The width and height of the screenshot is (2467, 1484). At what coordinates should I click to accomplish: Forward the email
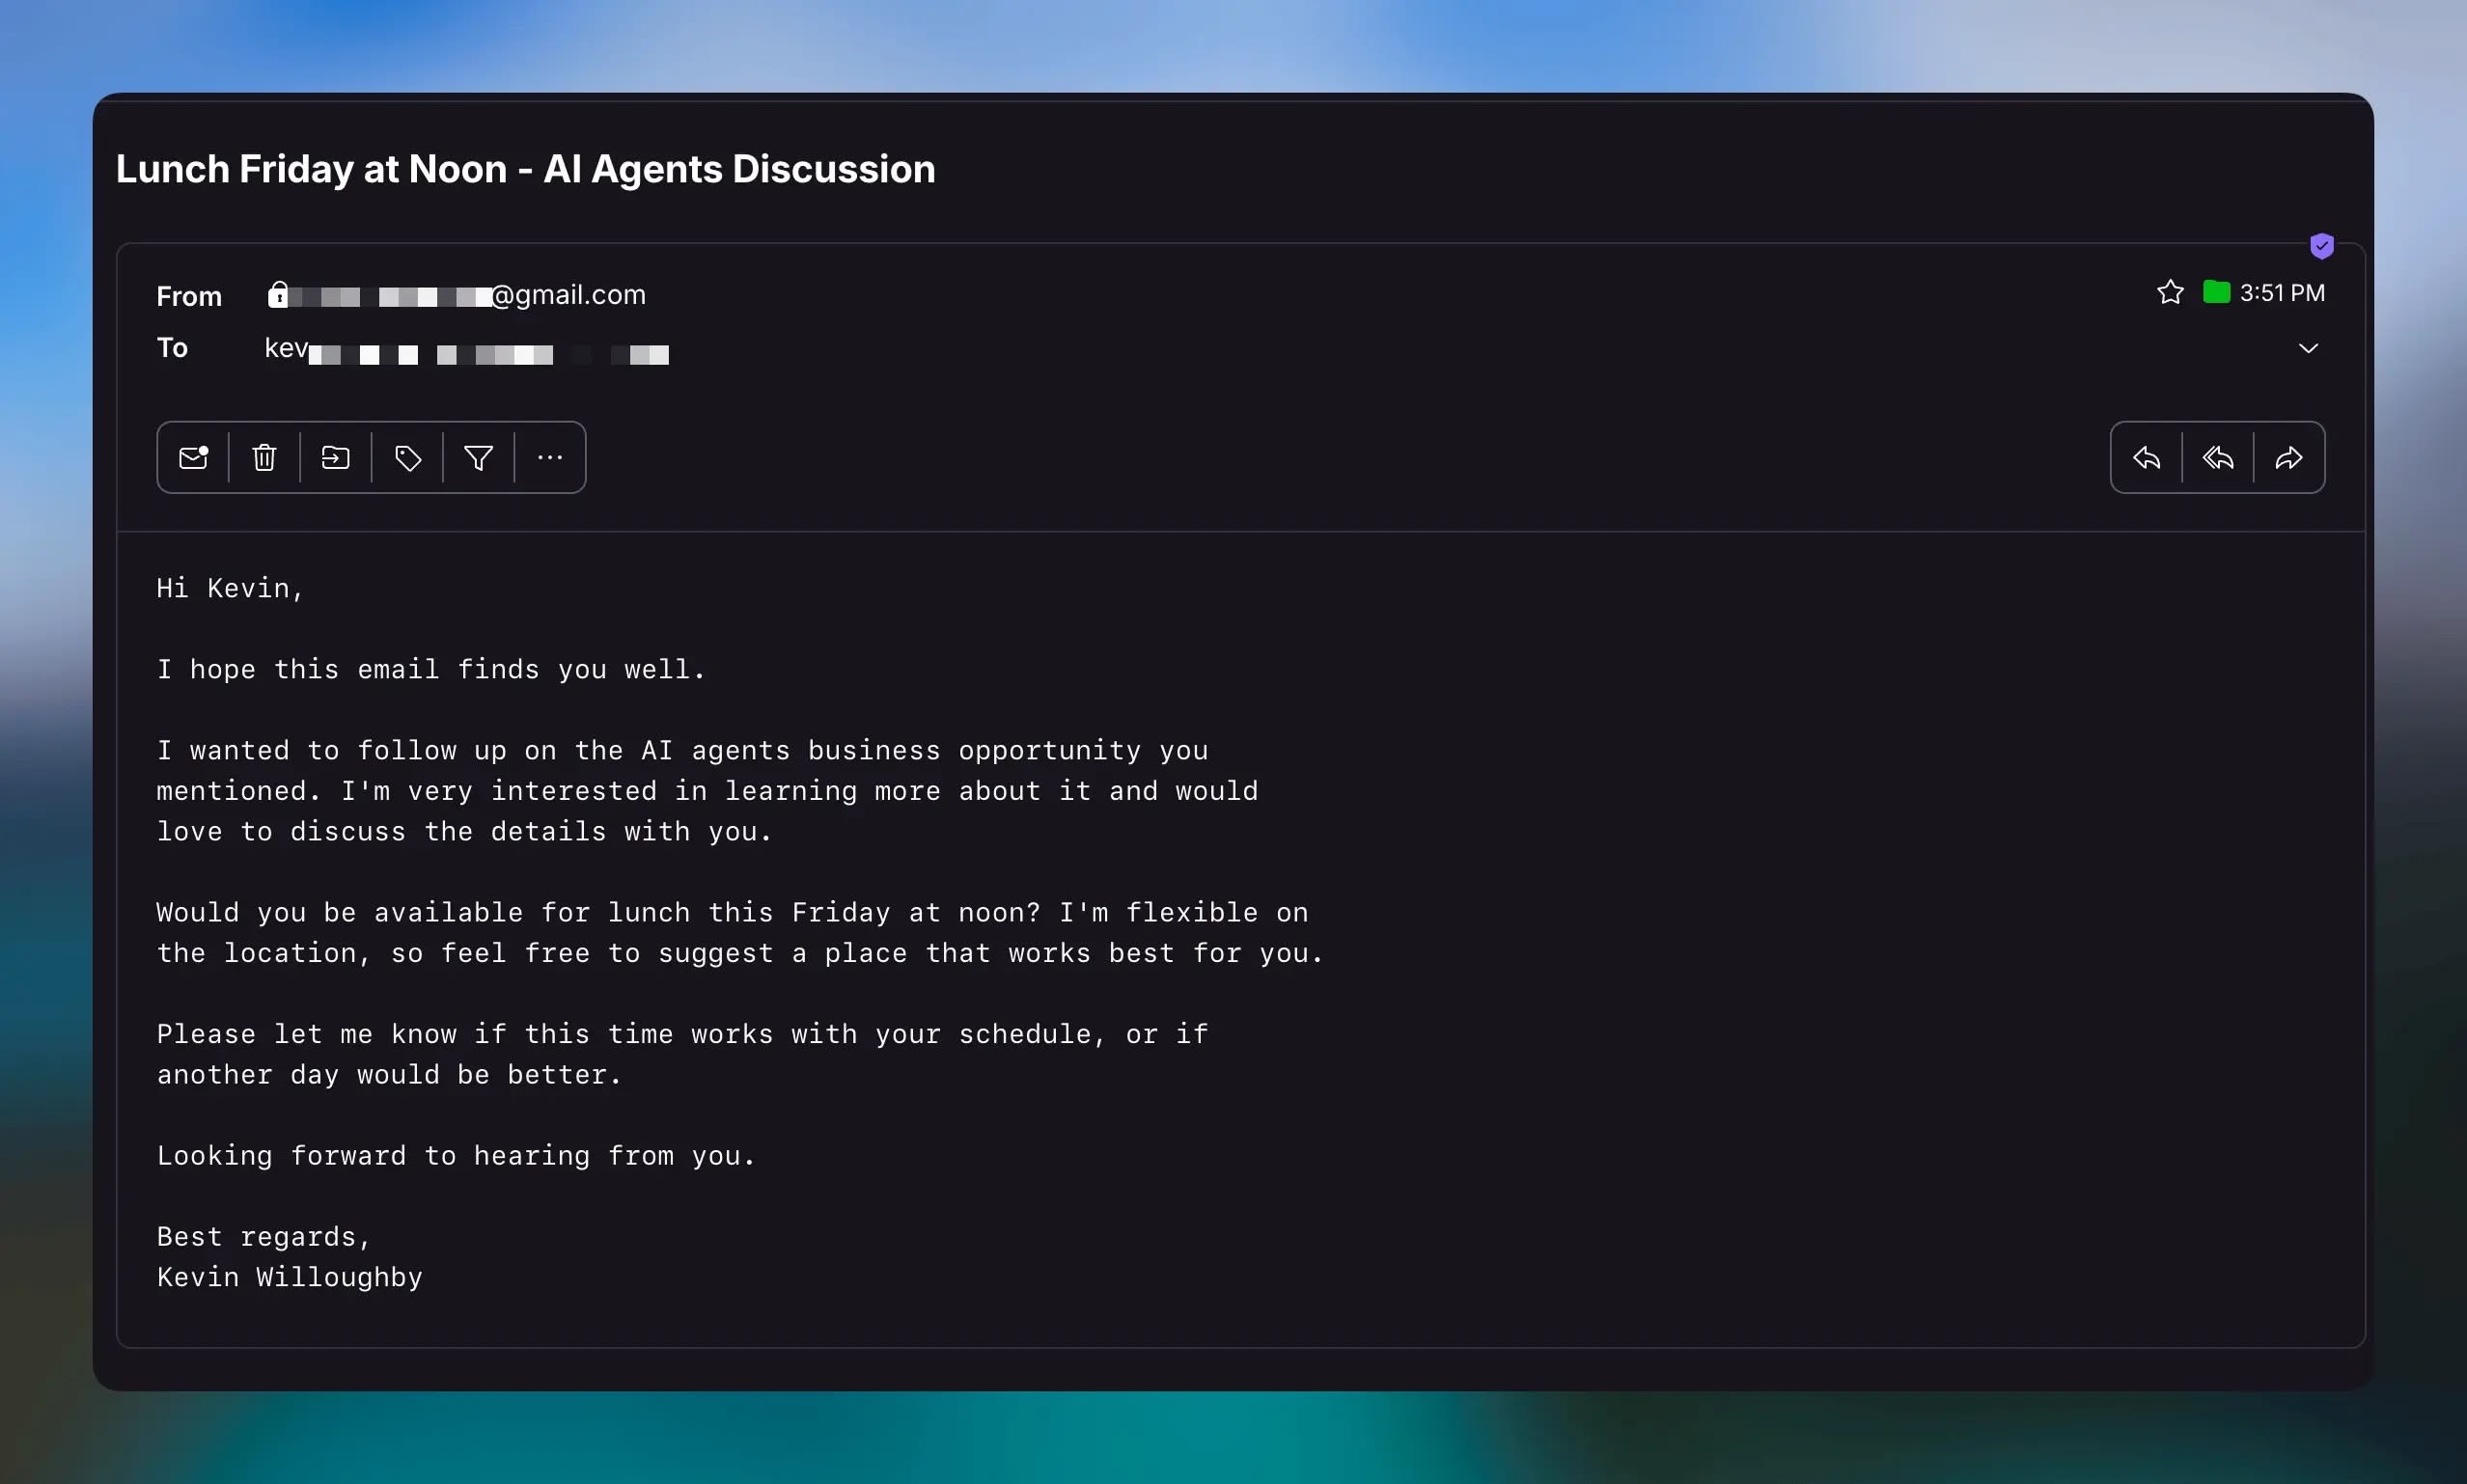2289,458
